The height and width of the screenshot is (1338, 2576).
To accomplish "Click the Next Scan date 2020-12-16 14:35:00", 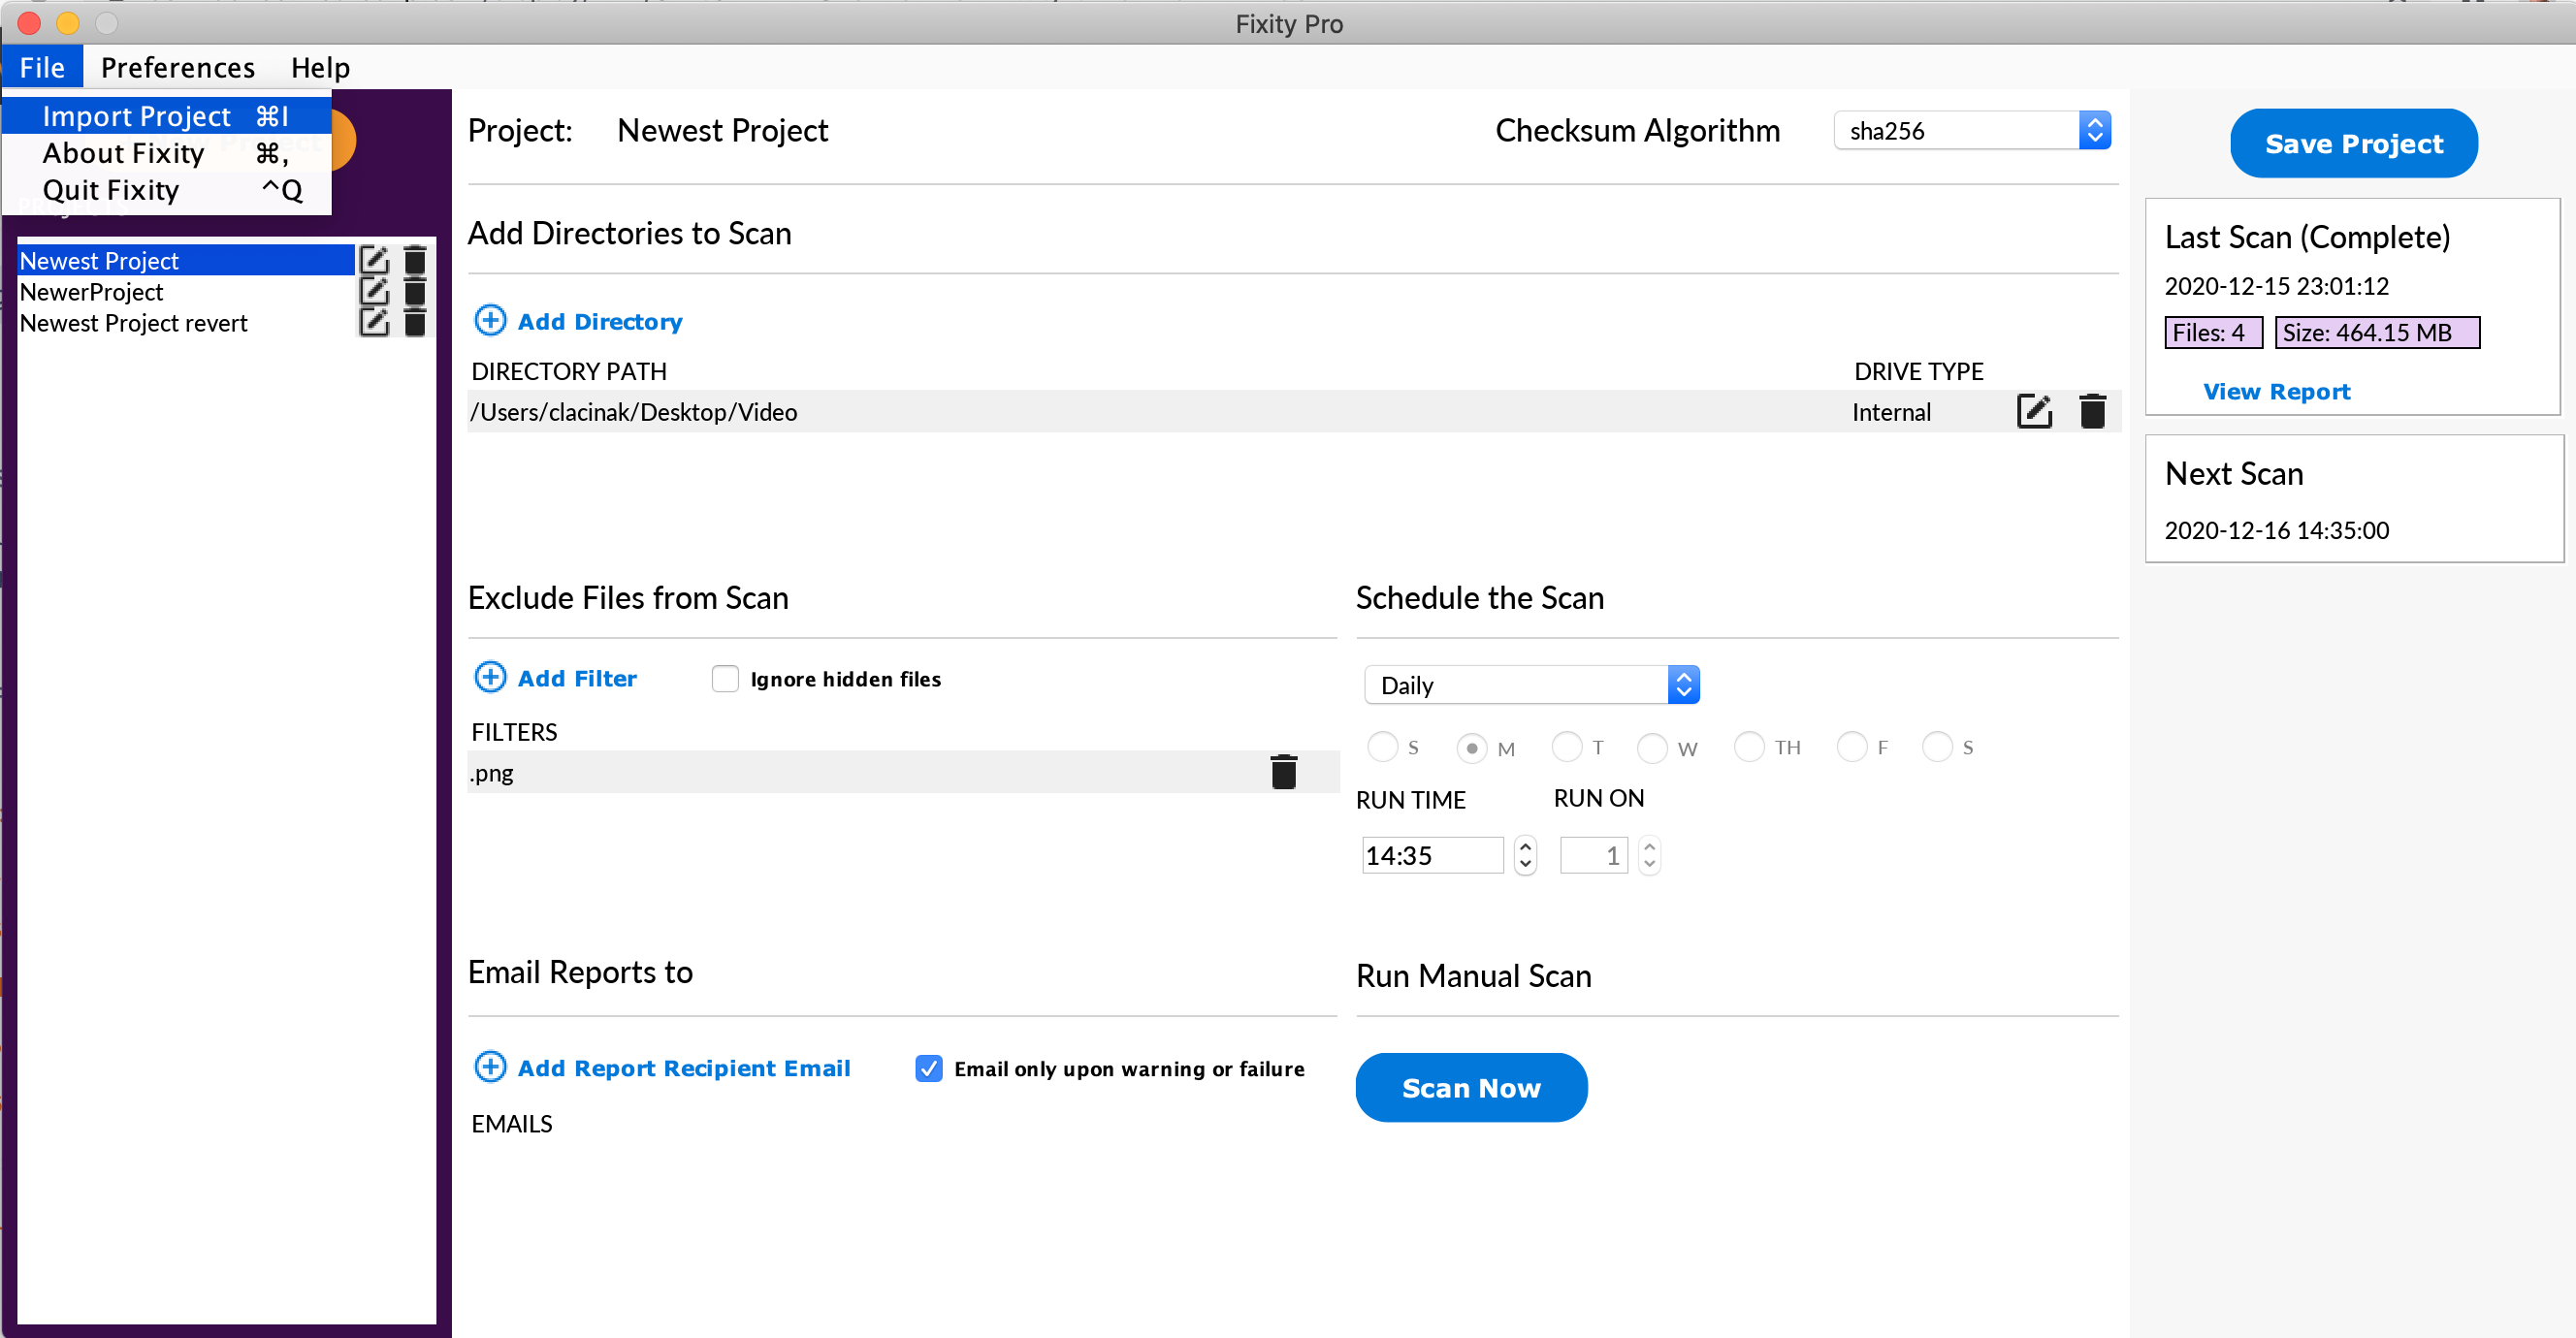I will 2276,529.
